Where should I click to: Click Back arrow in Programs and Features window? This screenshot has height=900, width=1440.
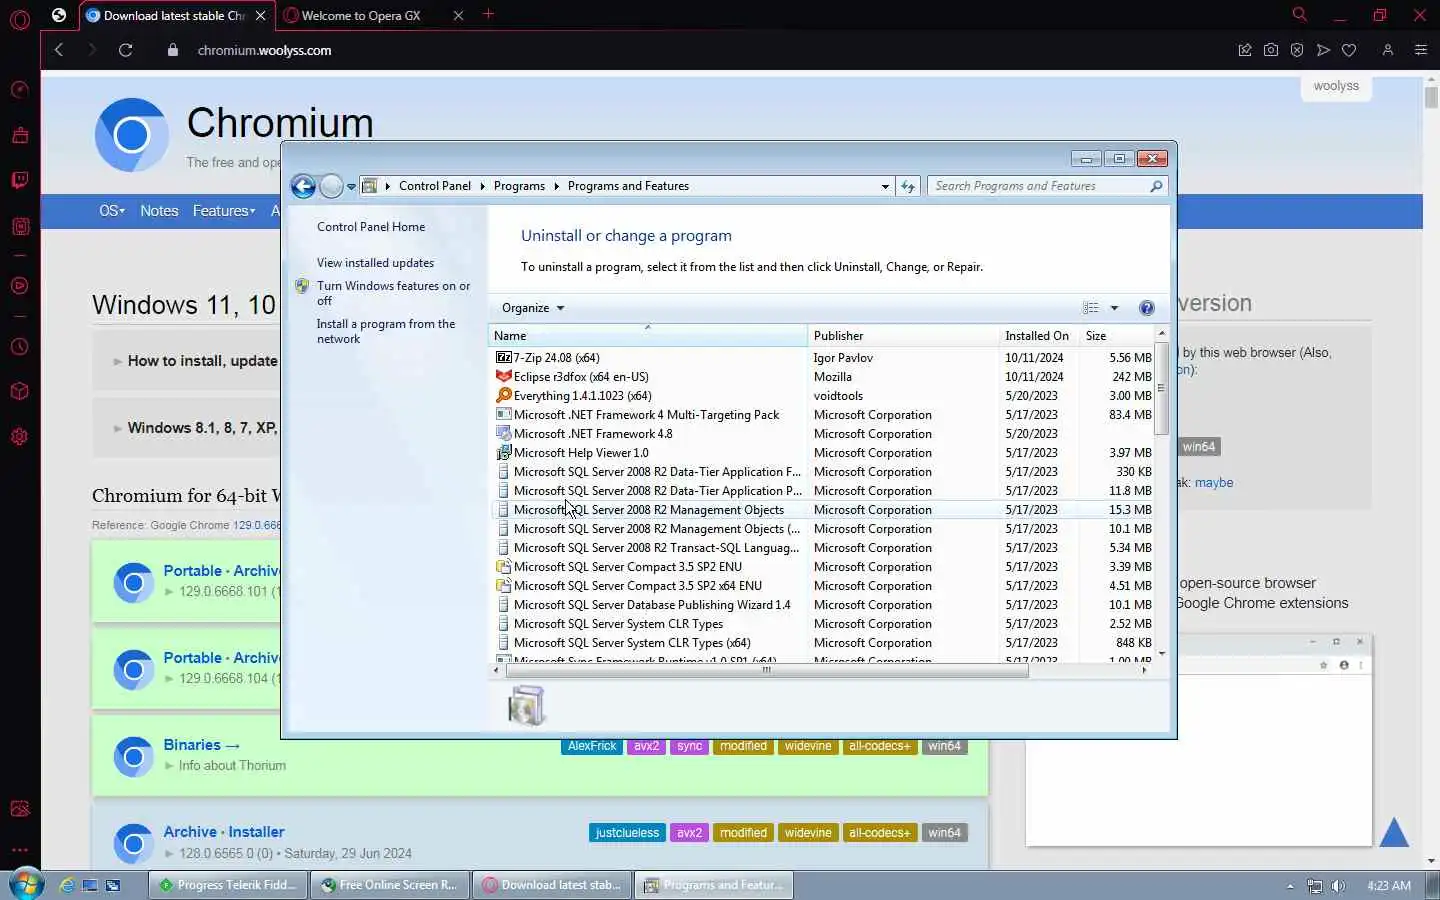coord(303,186)
